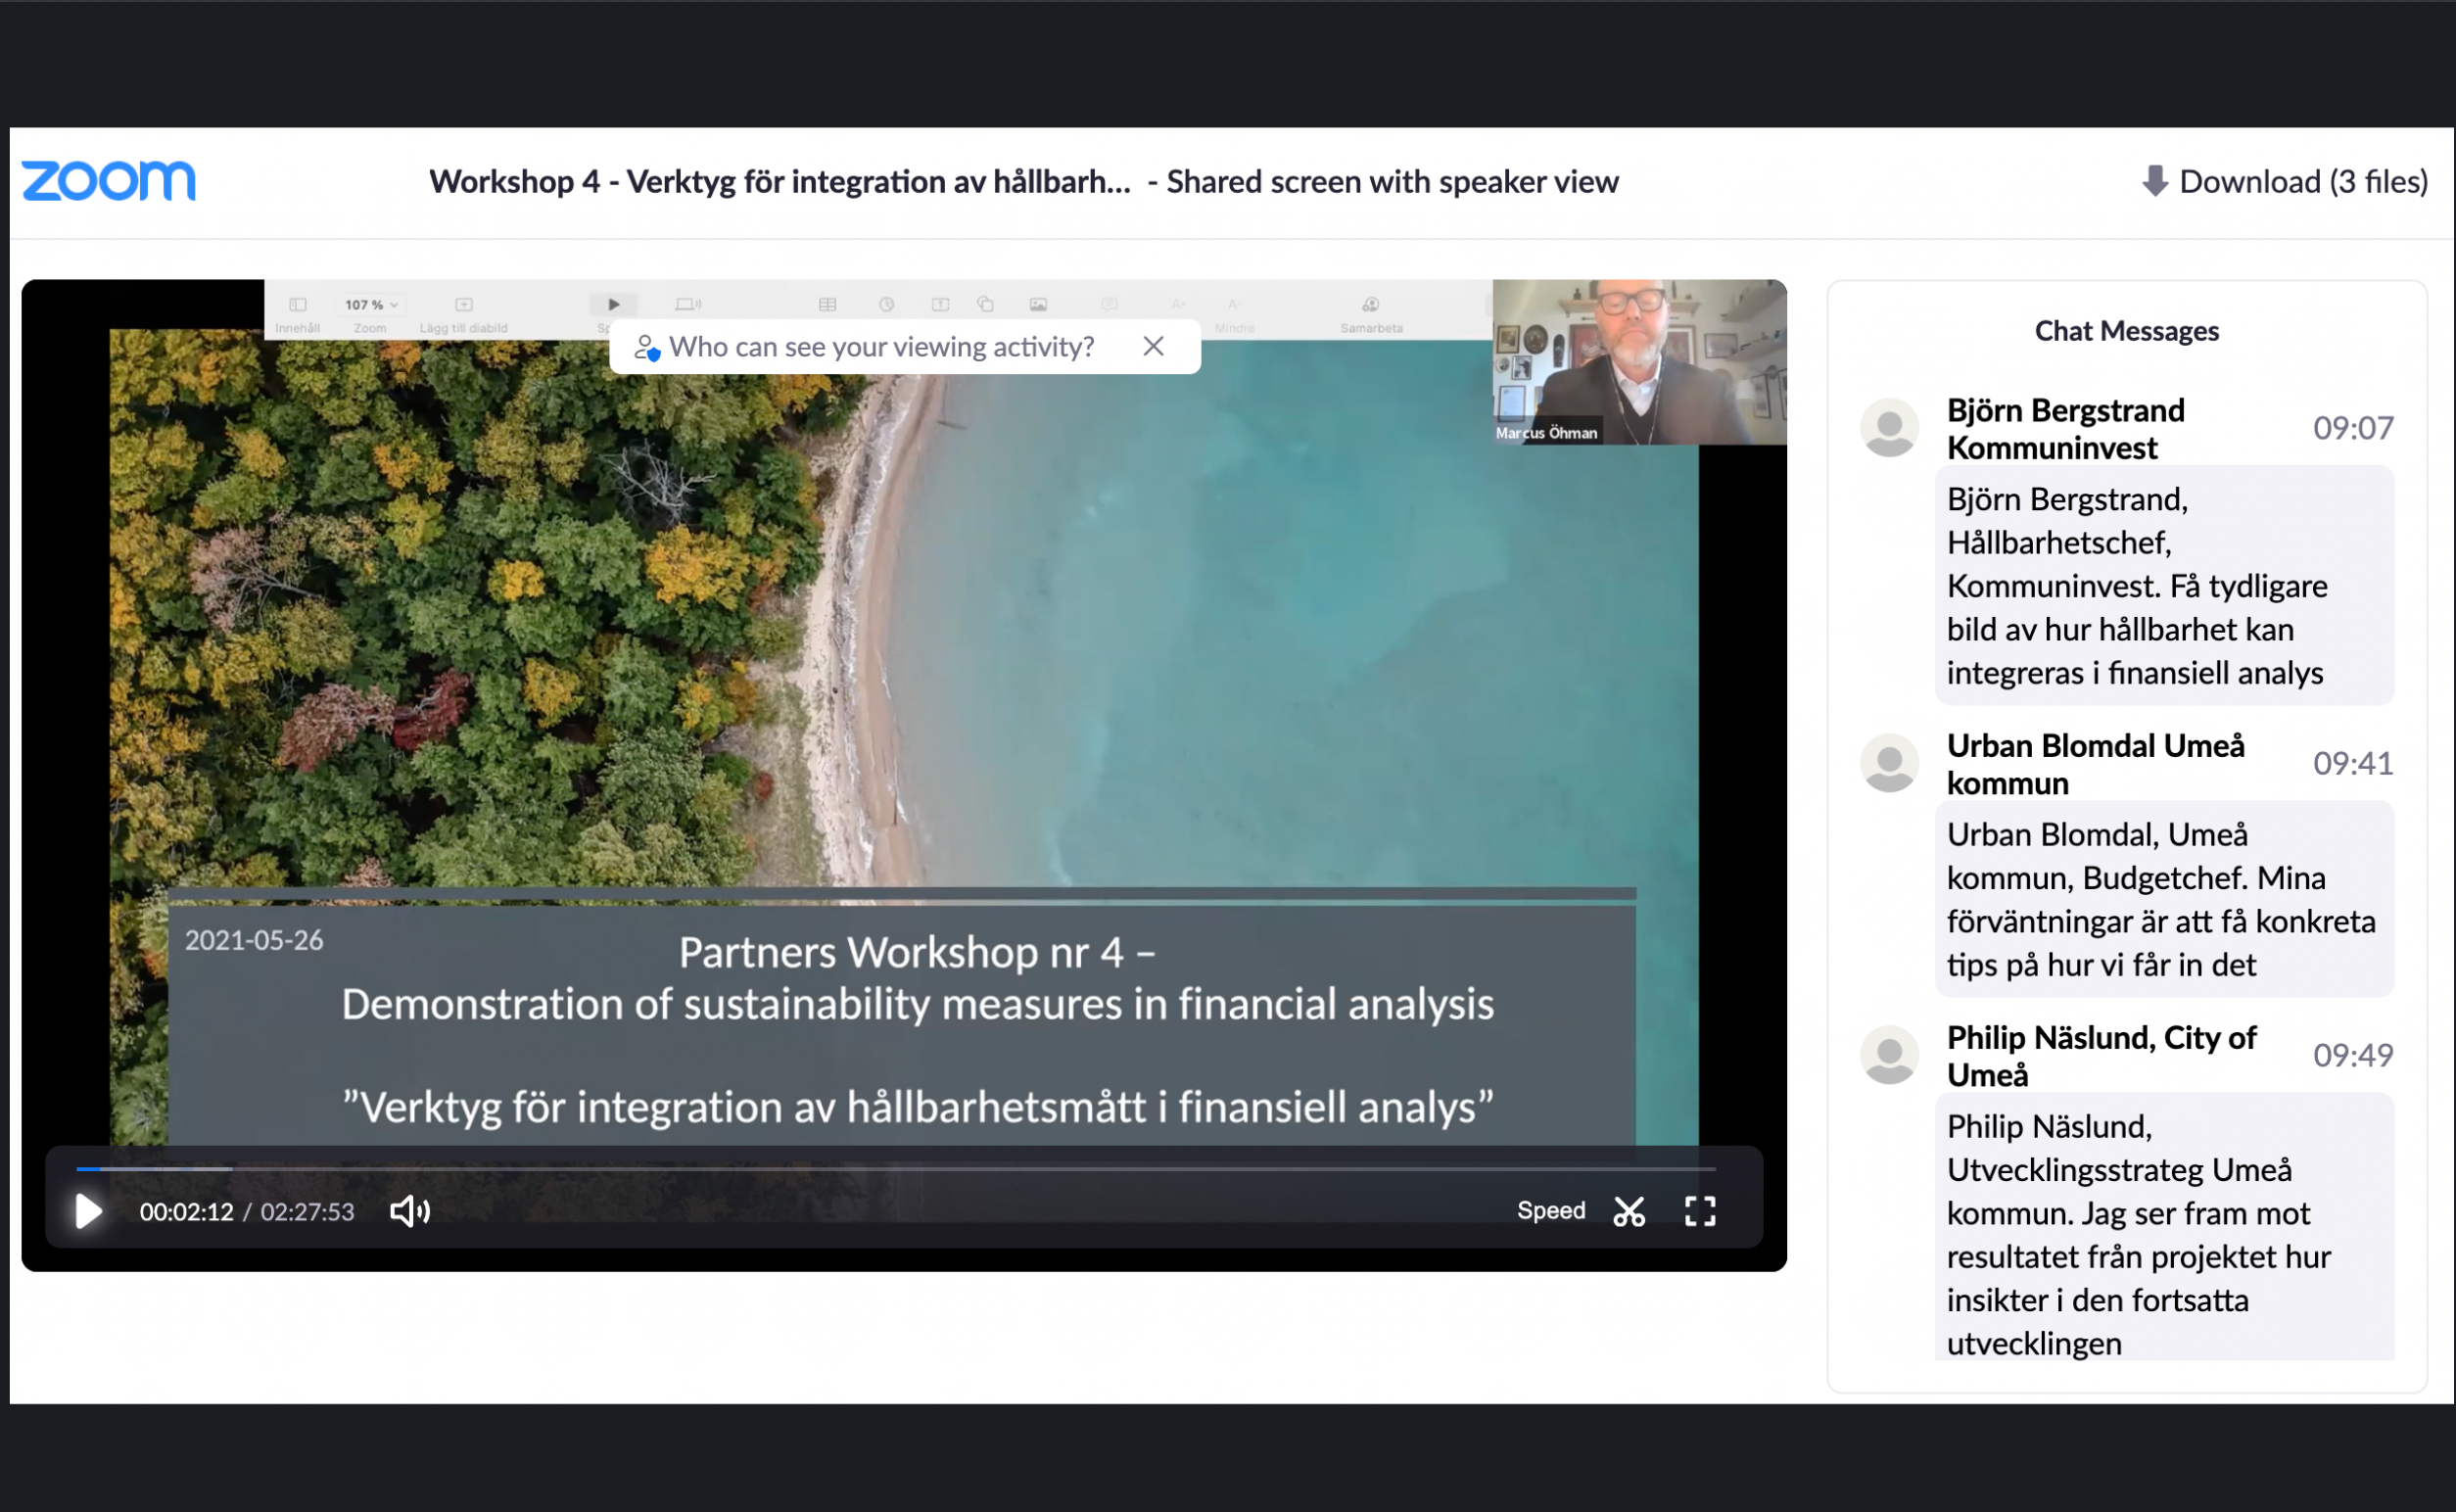Screen dimensions: 2456x1512
Task: Enter fullscreen with the expand icon
Action: (1699, 1211)
